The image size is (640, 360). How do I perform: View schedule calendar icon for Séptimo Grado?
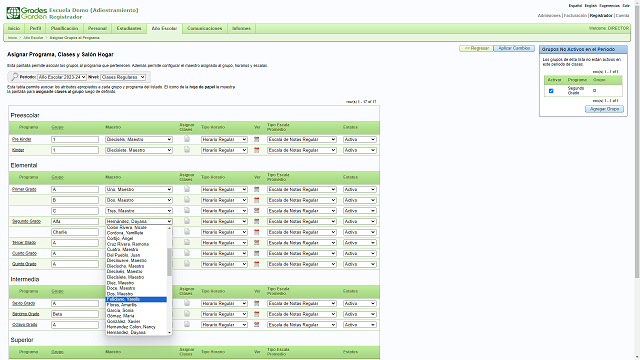pos(256,314)
